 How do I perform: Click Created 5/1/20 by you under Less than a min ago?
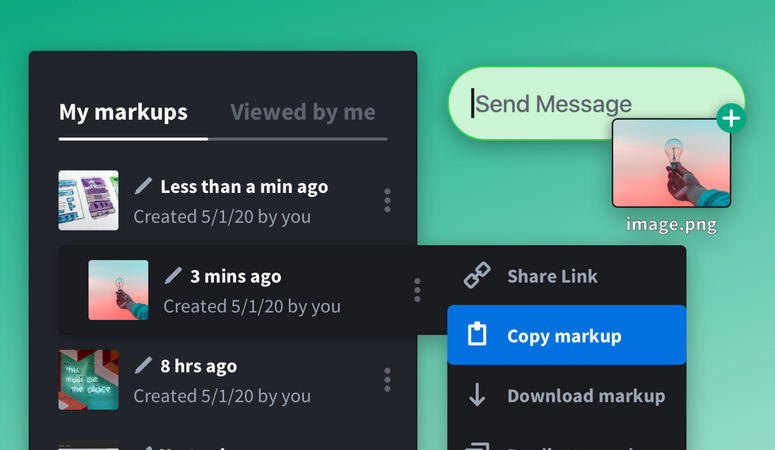coord(222,217)
